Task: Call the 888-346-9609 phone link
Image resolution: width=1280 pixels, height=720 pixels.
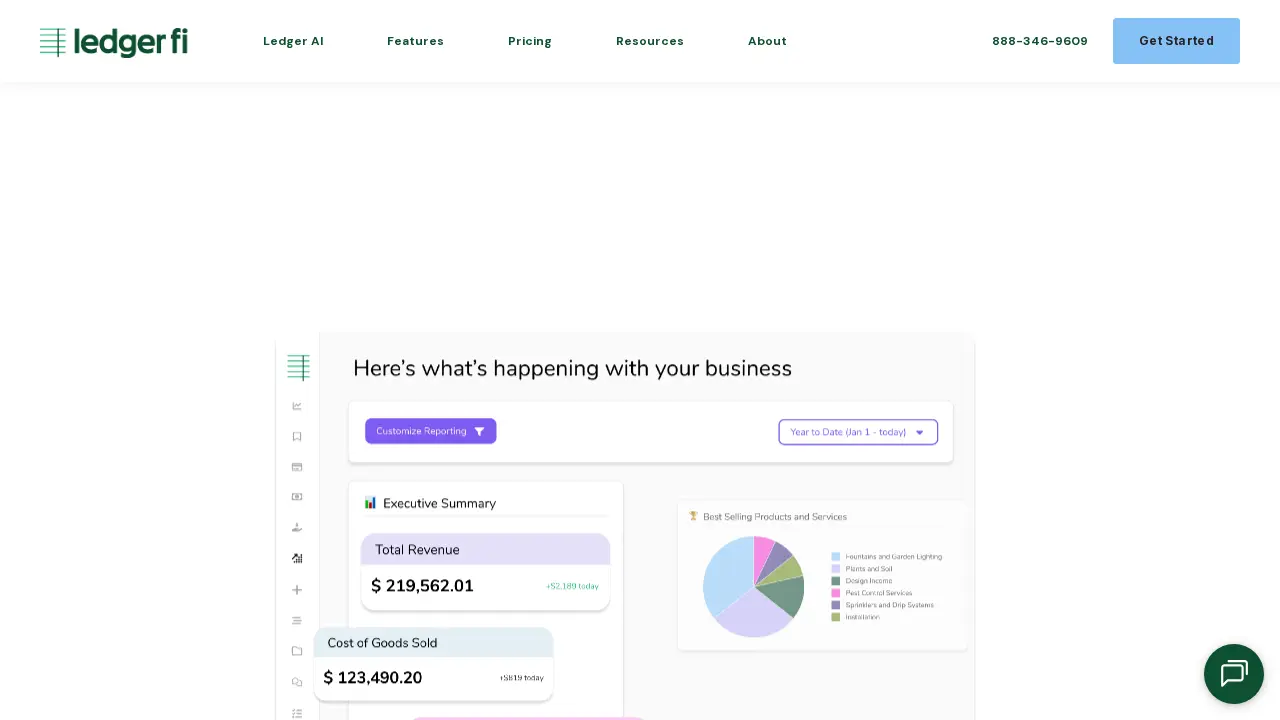Action: pyautogui.click(x=1040, y=41)
